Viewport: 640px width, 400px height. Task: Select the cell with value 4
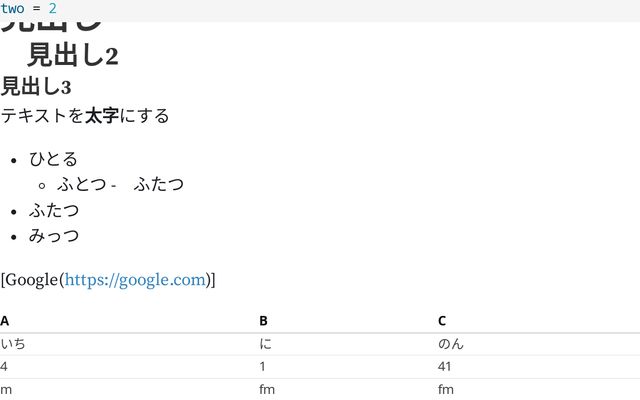click(x=5, y=367)
